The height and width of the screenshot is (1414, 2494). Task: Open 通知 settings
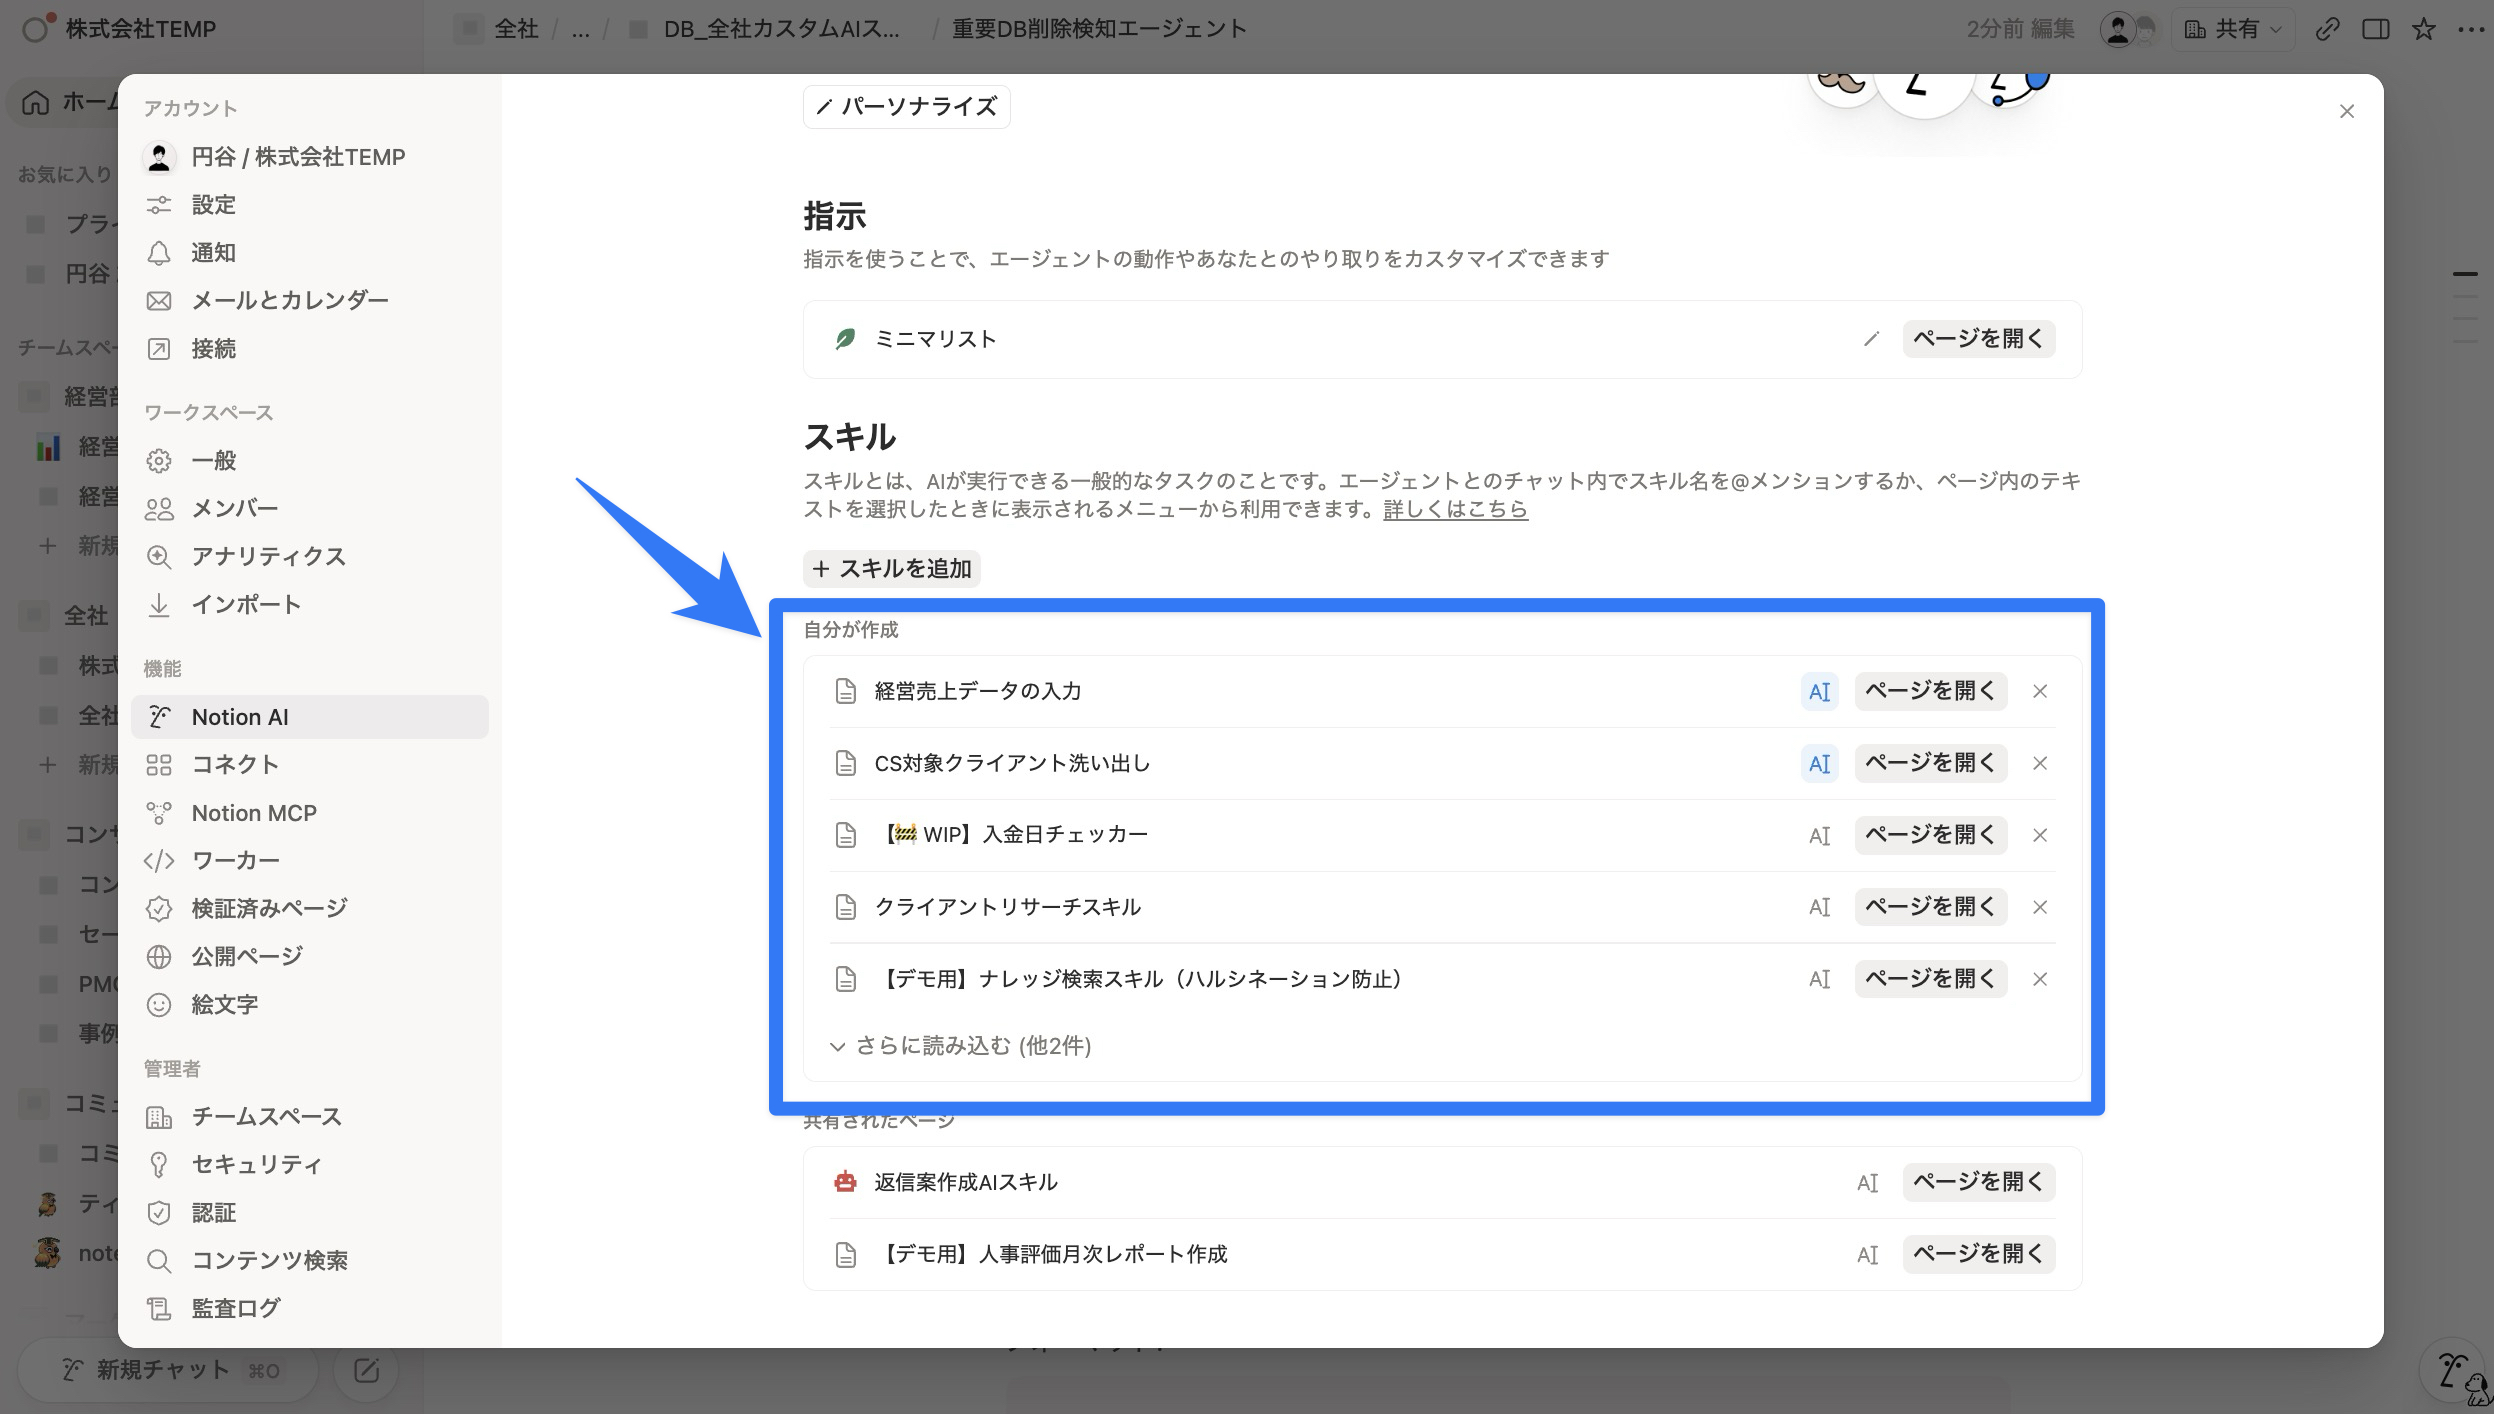click(x=310, y=253)
